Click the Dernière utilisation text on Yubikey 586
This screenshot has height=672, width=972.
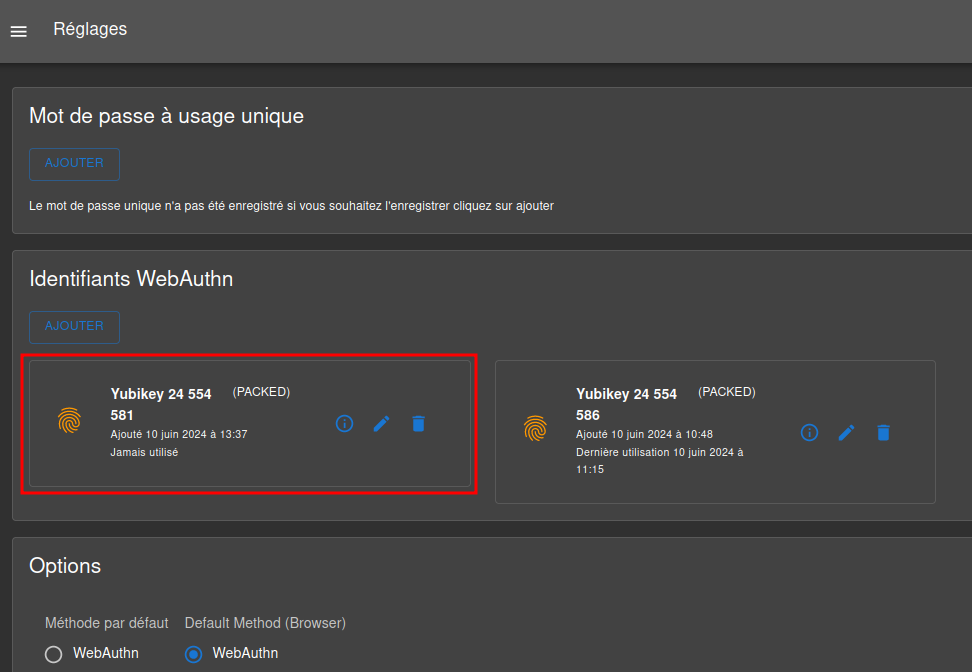(659, 460)
